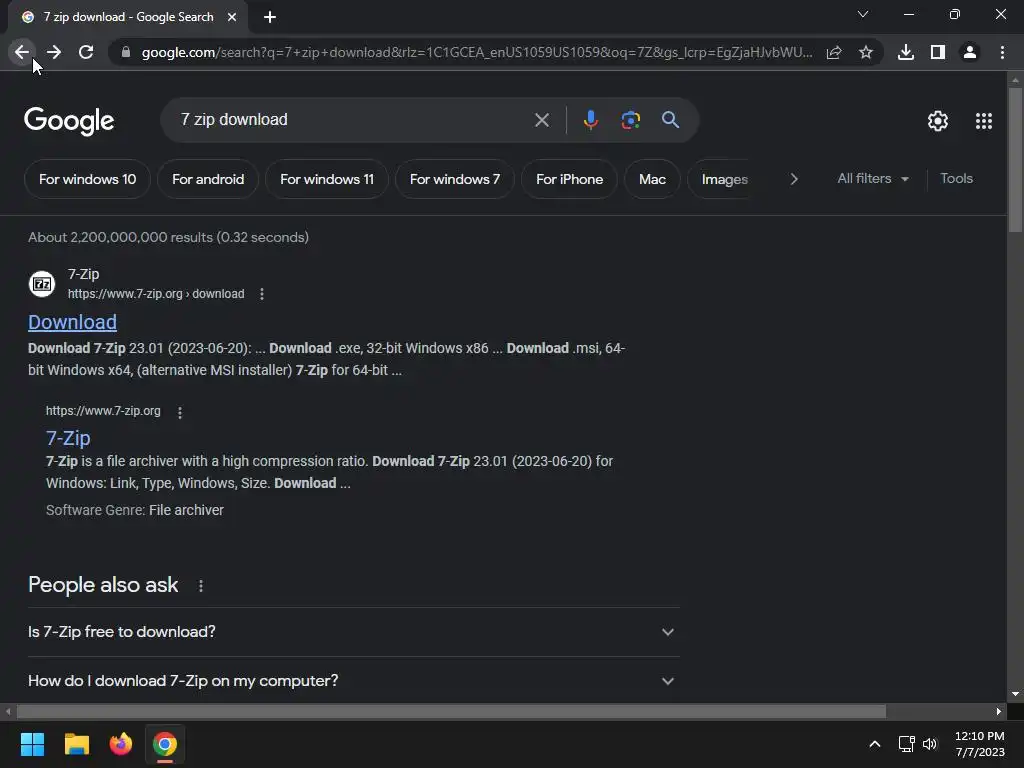Open the search Tools button
Viewport: 1024px width, 768px height.
(x=956, y=178)
